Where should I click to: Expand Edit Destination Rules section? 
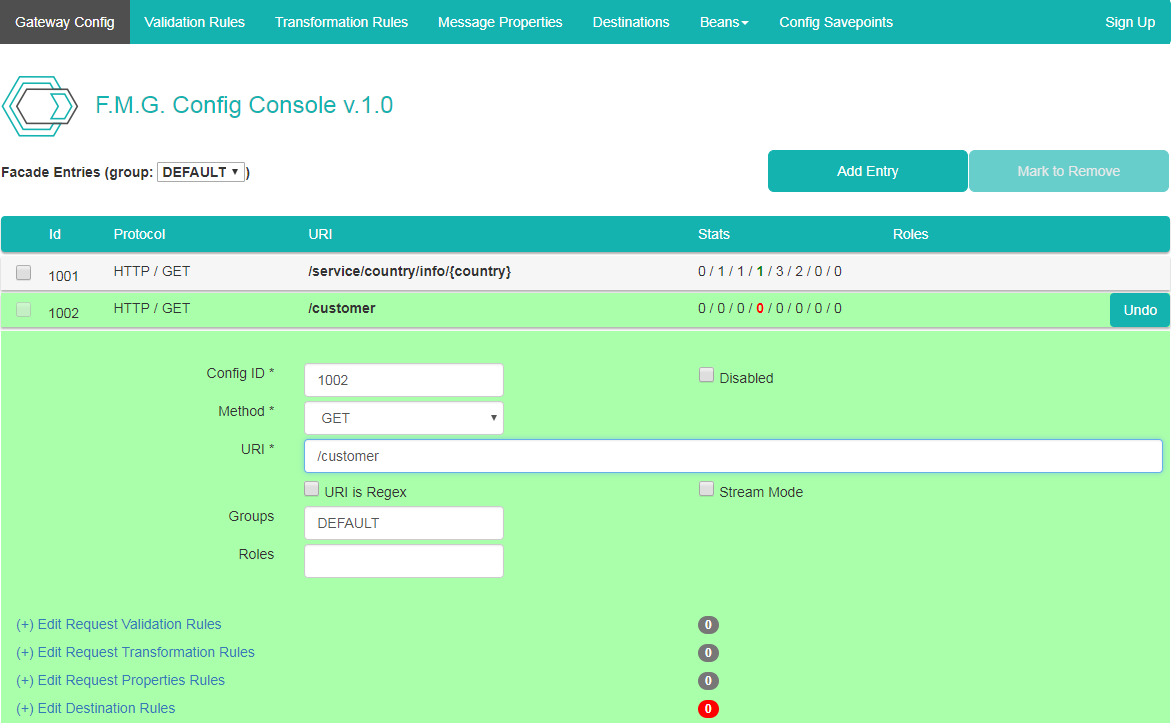point(96,708)
